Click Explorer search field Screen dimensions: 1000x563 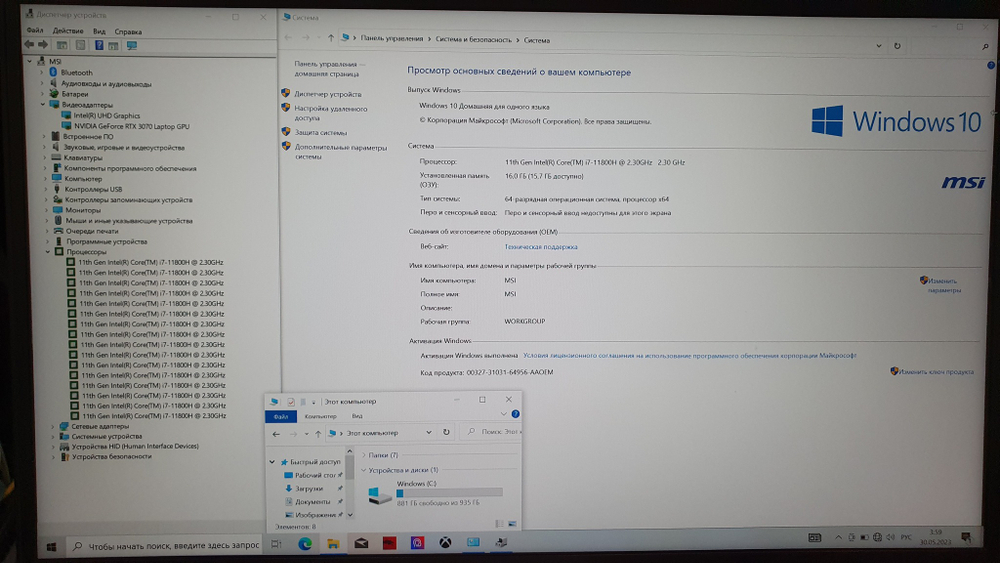point(492,432)
